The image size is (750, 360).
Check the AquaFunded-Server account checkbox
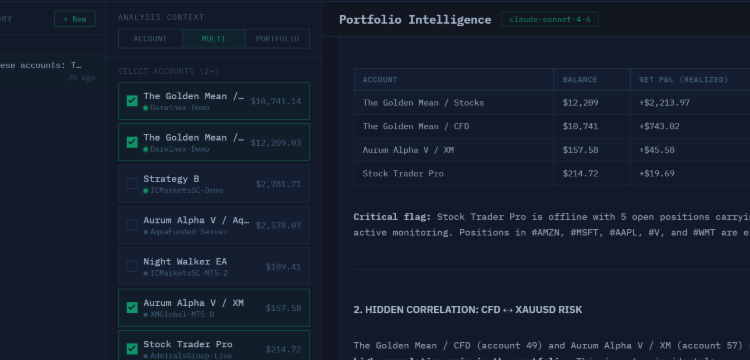132,225
